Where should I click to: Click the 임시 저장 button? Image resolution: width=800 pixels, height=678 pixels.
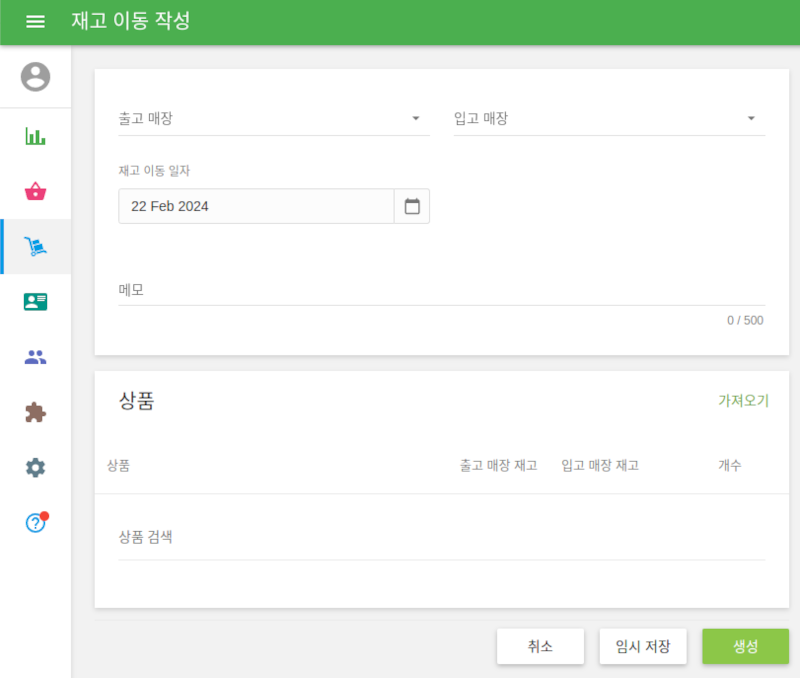pos(643,646)
